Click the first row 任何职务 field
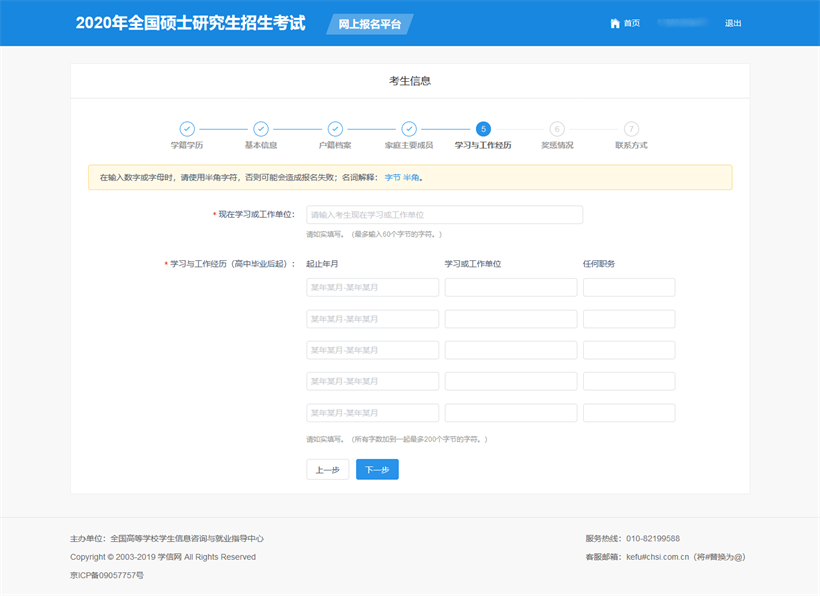The height and width of the screenshot is (596, 820). pos(628,288)
